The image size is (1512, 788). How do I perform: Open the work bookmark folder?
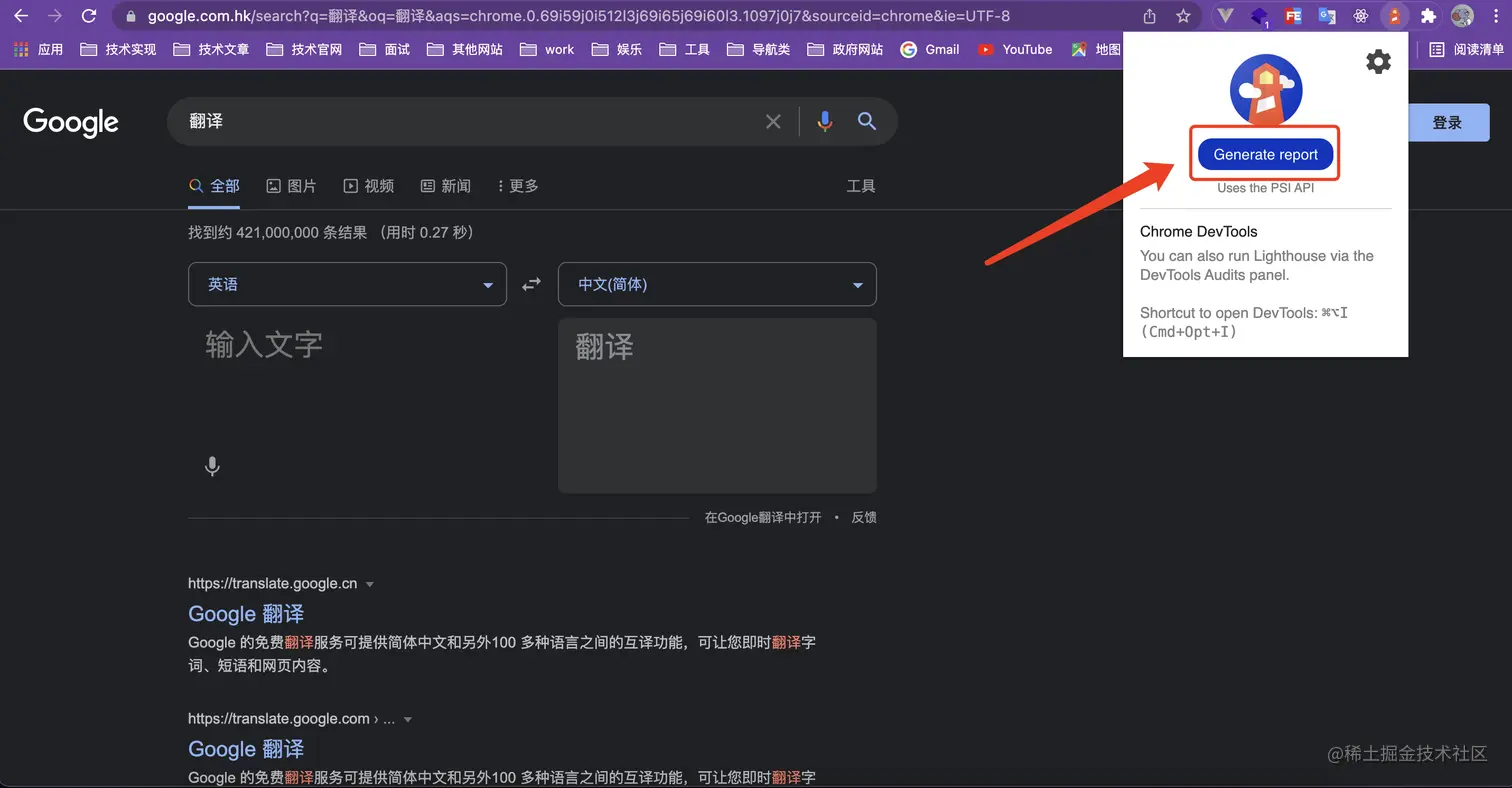pyautogui.click(x=546, y=49)
